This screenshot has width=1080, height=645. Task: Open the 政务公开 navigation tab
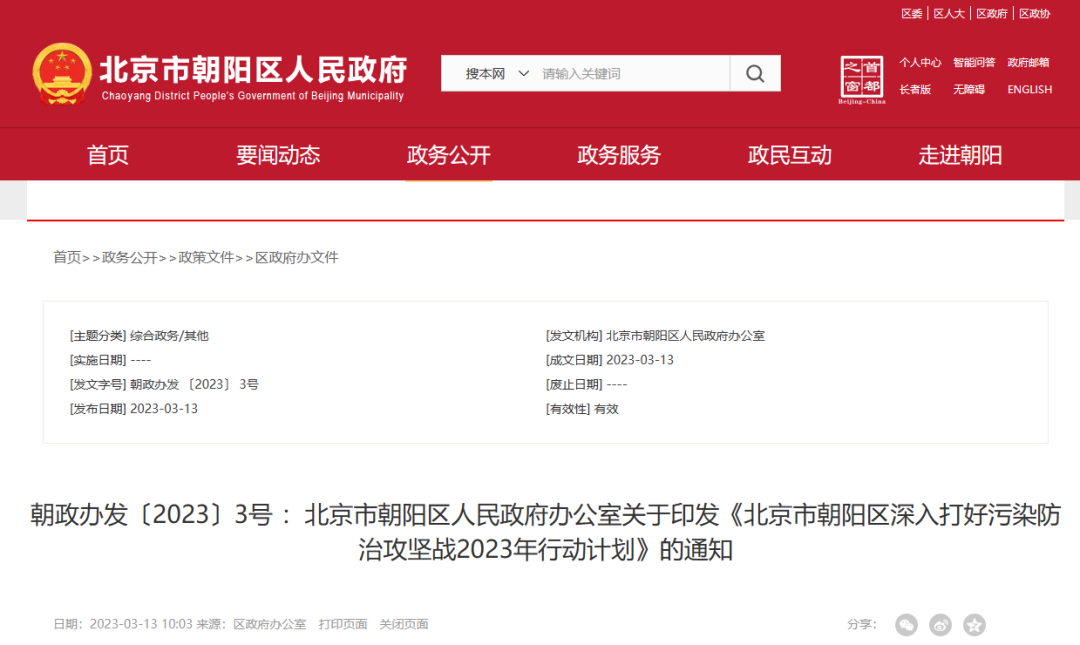tap(448, 155)
